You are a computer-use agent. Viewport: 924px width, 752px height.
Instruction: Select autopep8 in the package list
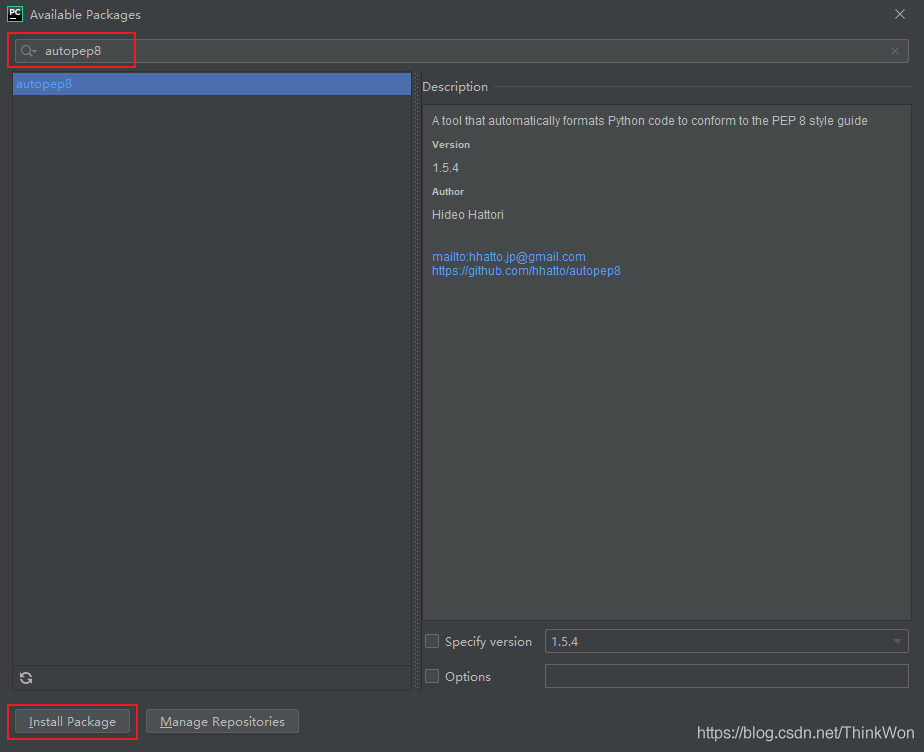tap(44, 84)
